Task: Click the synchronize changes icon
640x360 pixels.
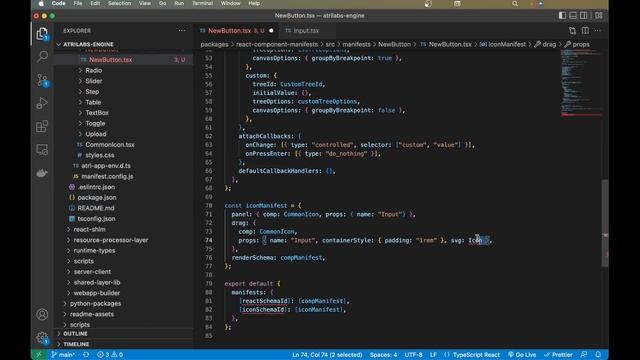Action: pyautogui.click(x=86, y=355)
